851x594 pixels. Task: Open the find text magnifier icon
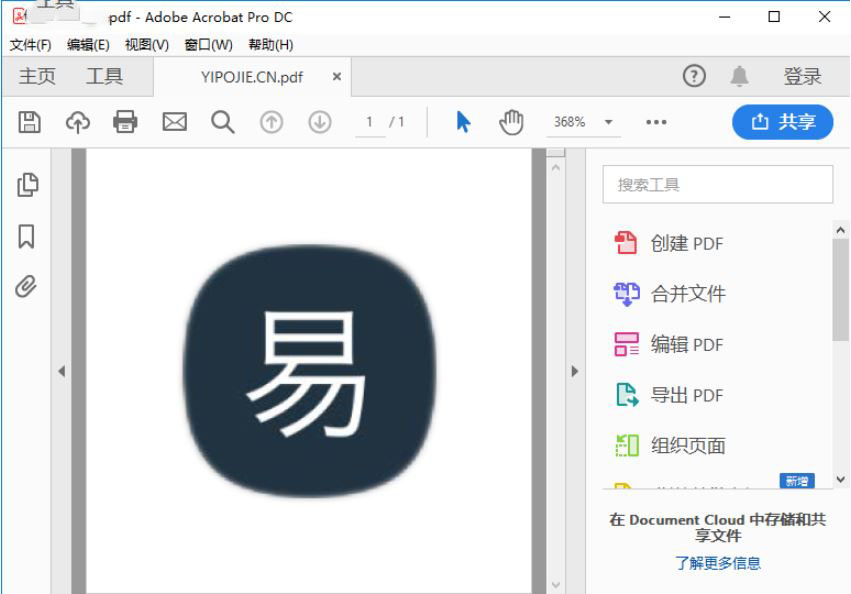(222, 122)
